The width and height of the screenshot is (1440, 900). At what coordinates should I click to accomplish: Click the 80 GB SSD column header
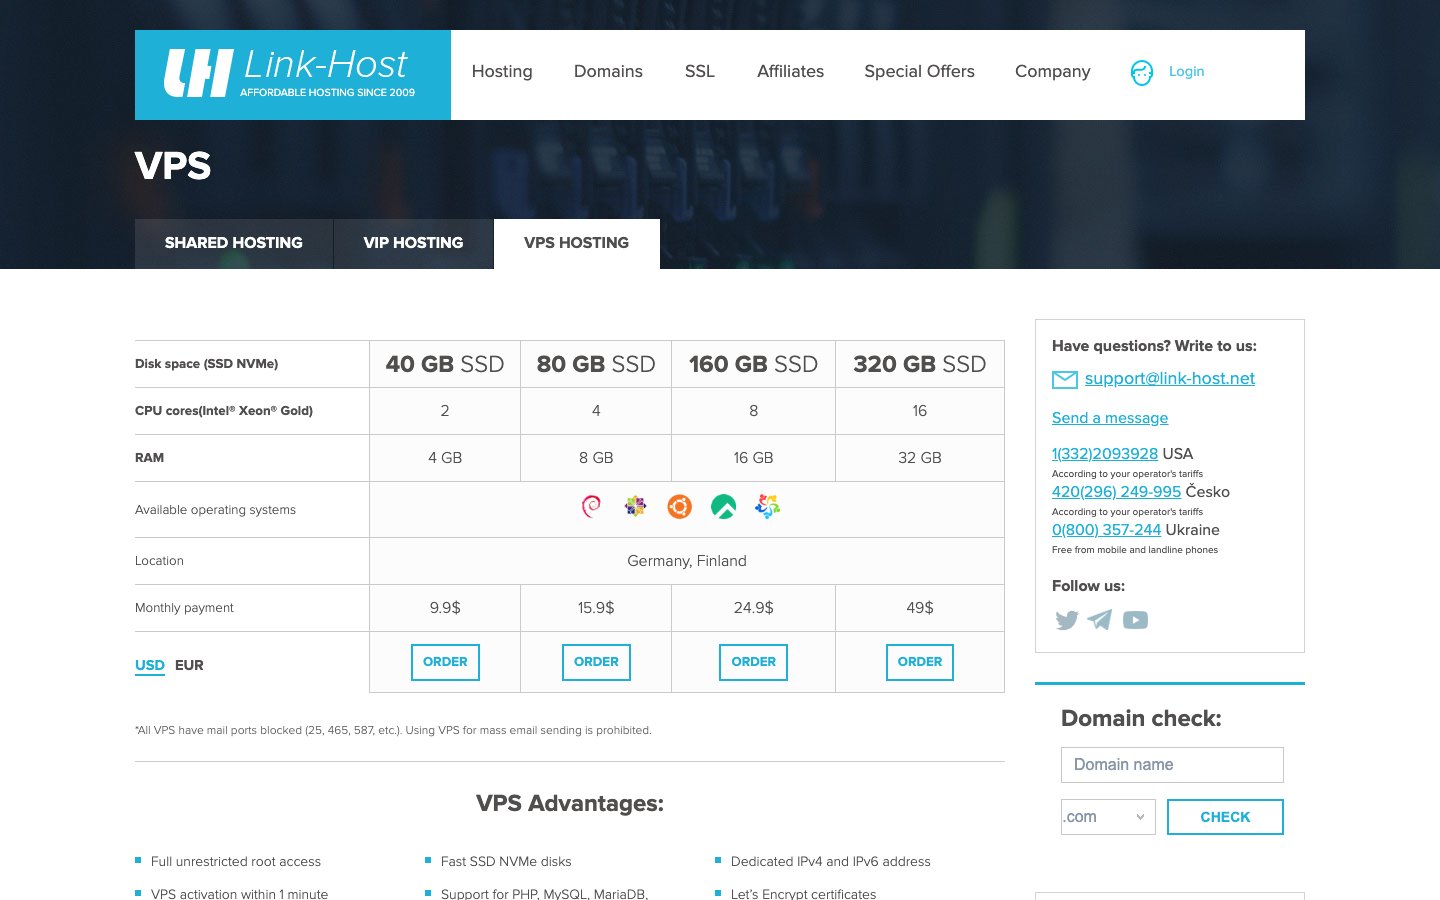click(596, 364)
